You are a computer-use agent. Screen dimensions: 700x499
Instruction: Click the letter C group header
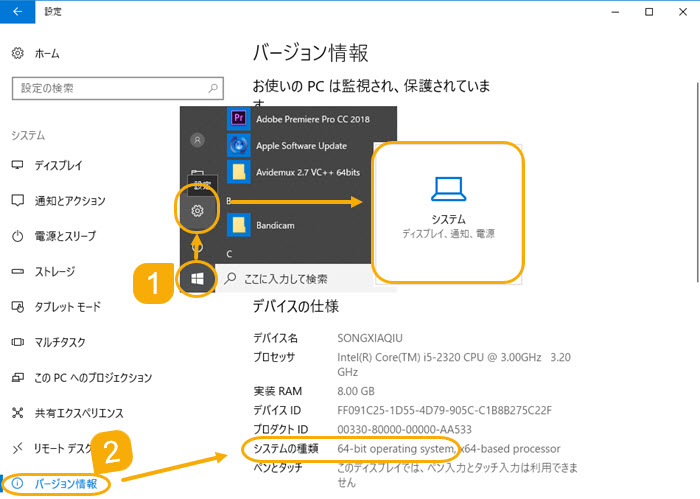tap(229, 254)
